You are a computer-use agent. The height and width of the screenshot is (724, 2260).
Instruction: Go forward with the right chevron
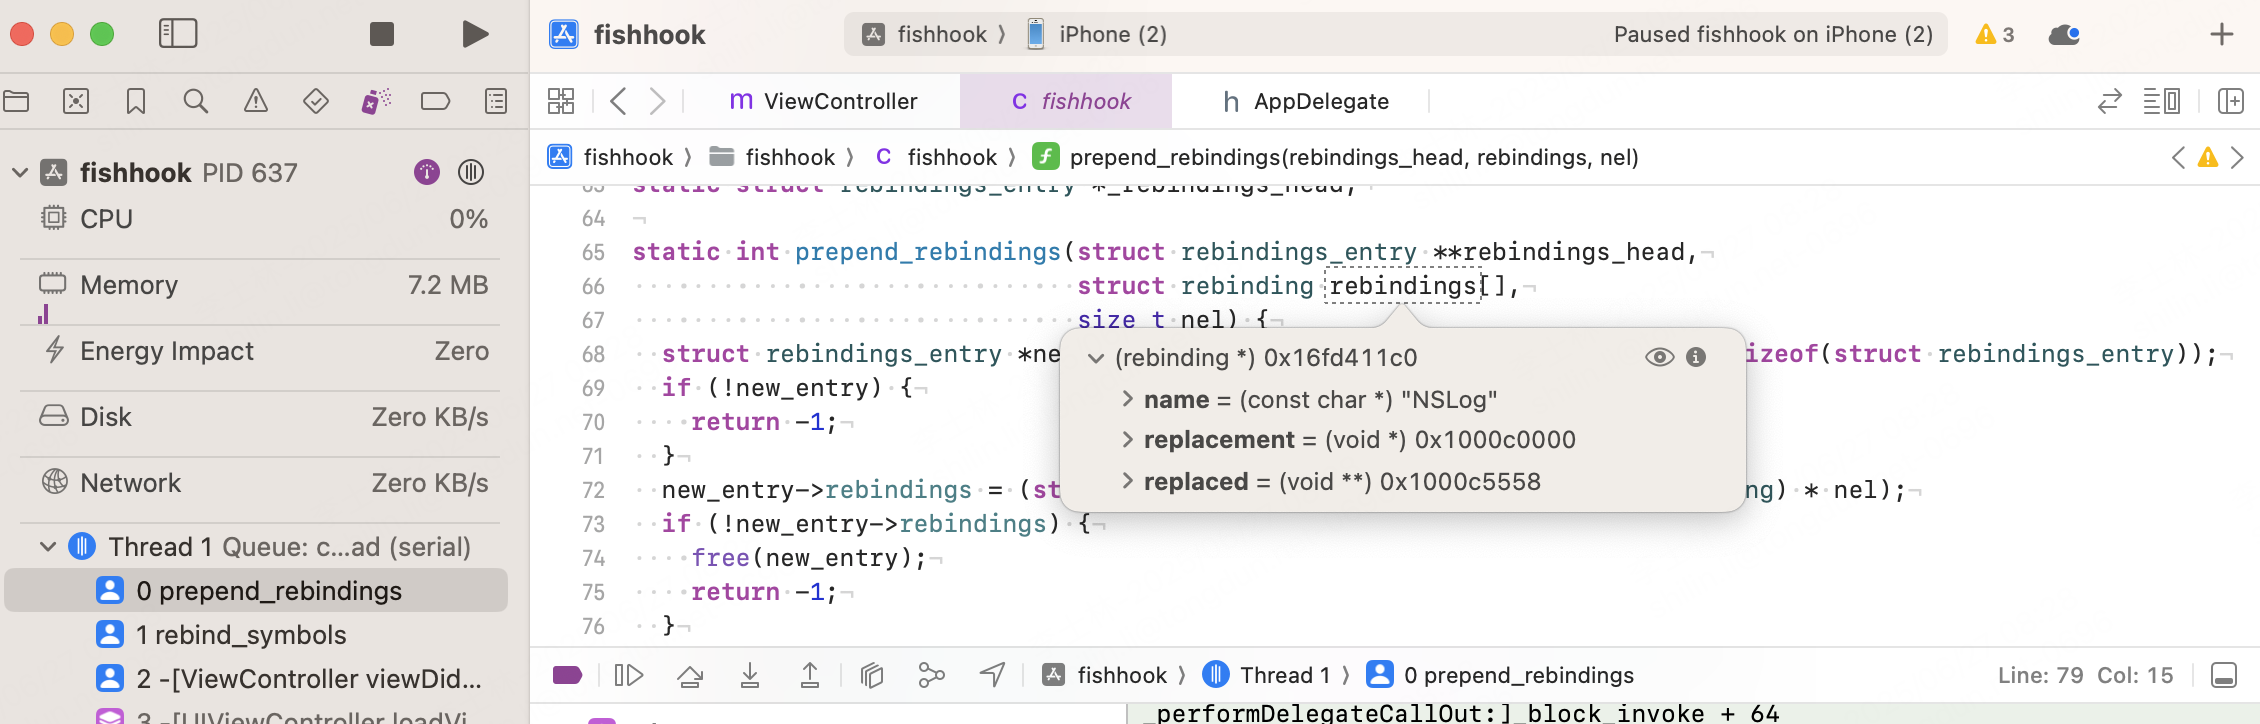tap(657, 101)
